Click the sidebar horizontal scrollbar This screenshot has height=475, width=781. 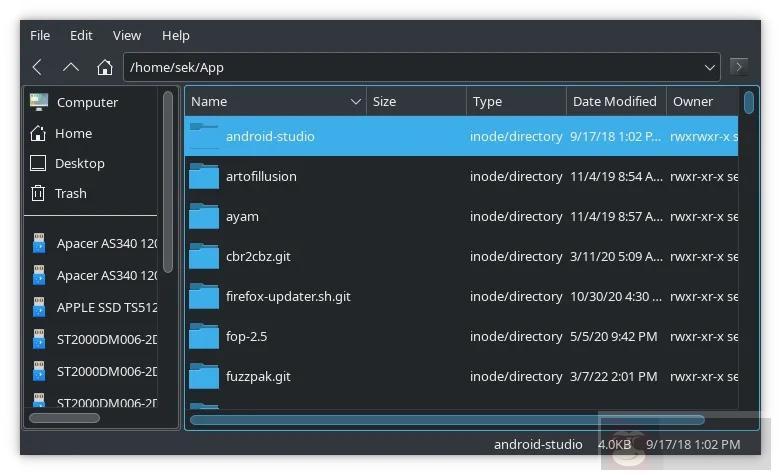[64, 418]
